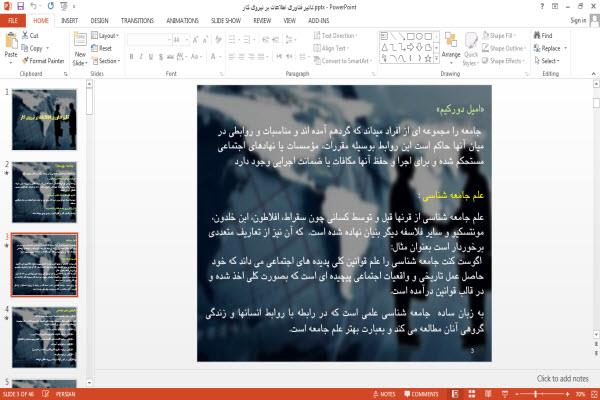Click PERSIAN language indicator in status bar

pyautogui.click(x=65, y=394)
